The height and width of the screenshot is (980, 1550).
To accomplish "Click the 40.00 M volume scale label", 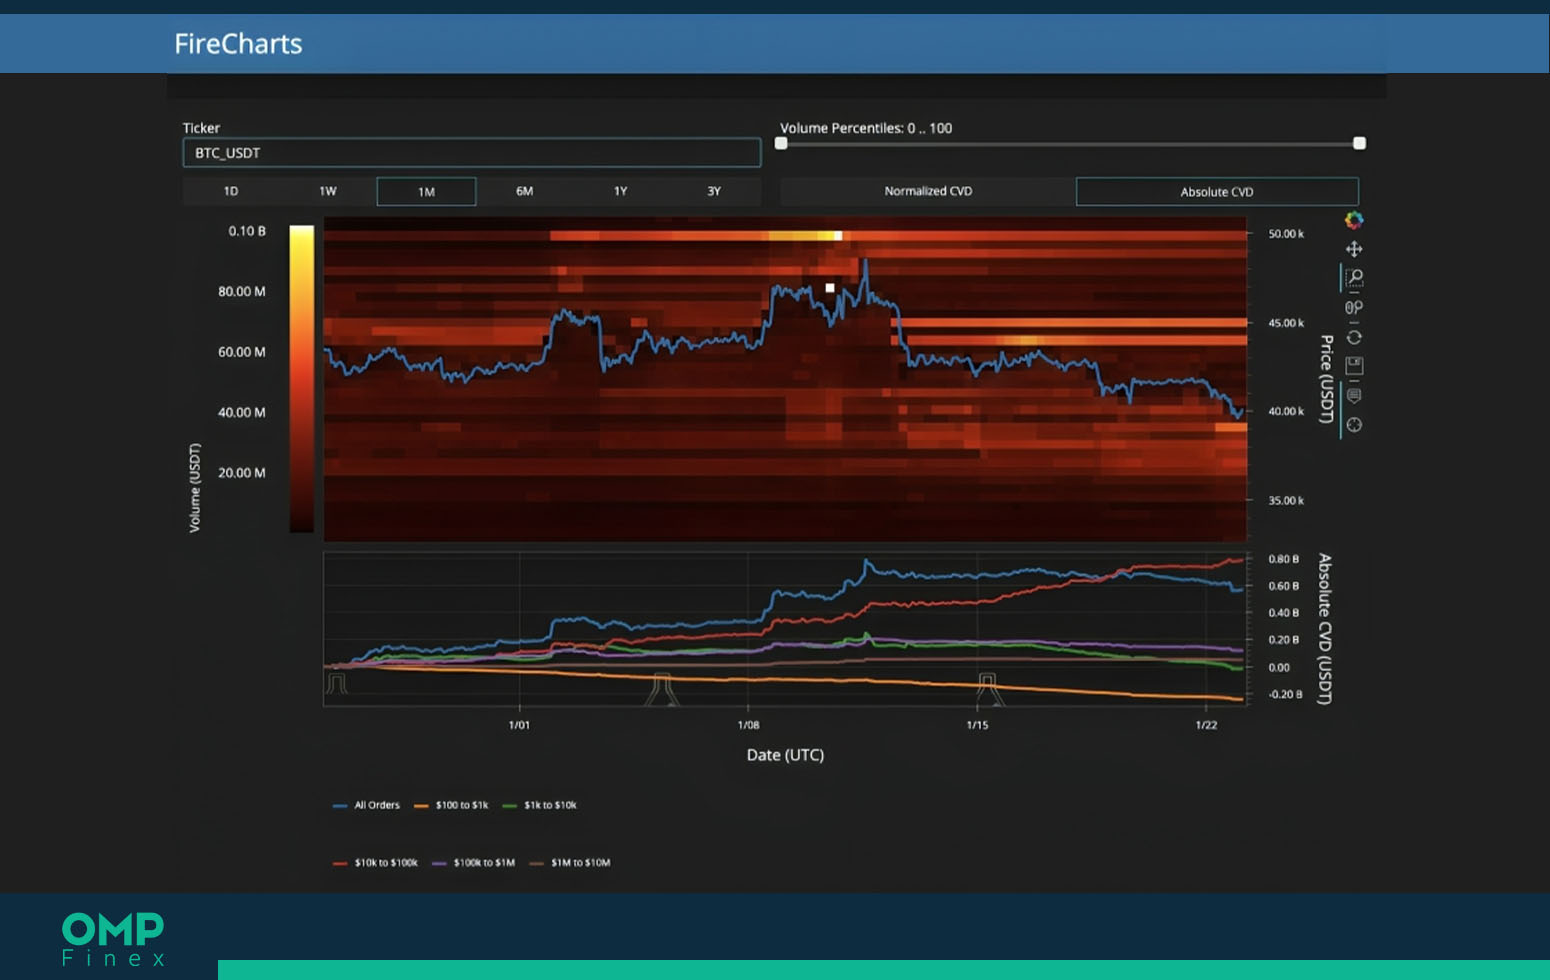I will (x=242, y=412).
